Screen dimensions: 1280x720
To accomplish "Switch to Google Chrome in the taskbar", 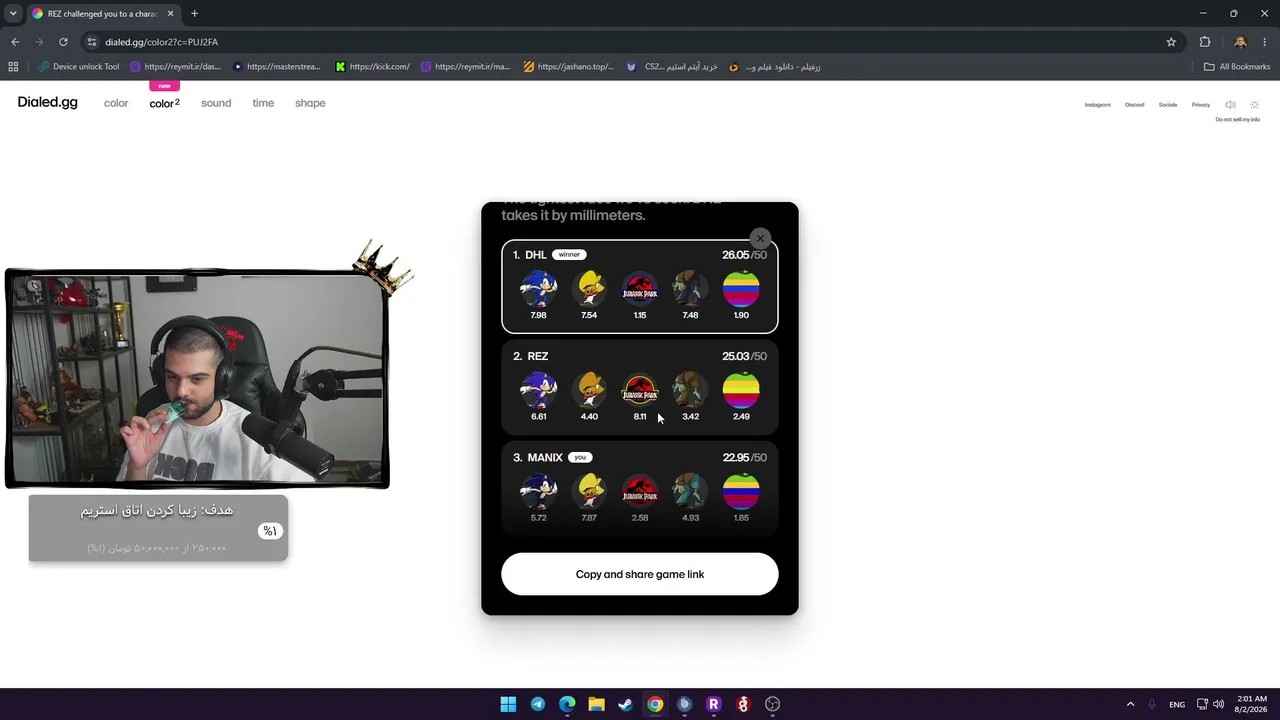I will (655, 704).
